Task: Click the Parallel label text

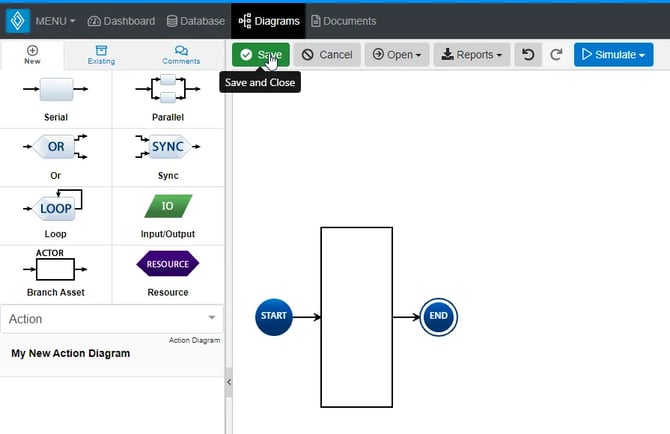Action: pyautogui.click(x=168, y=117)
